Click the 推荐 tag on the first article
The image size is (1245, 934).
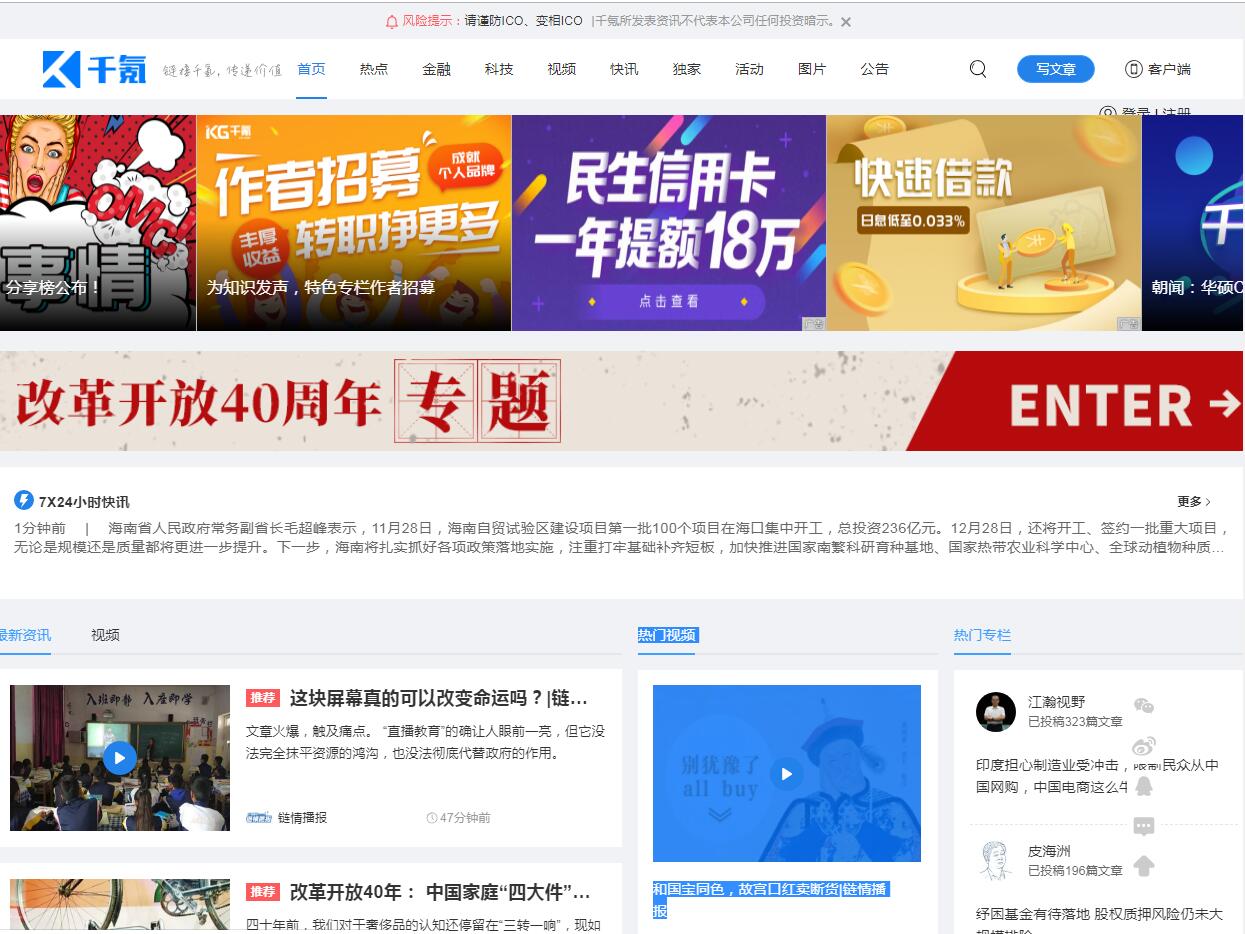pos(263,698)
